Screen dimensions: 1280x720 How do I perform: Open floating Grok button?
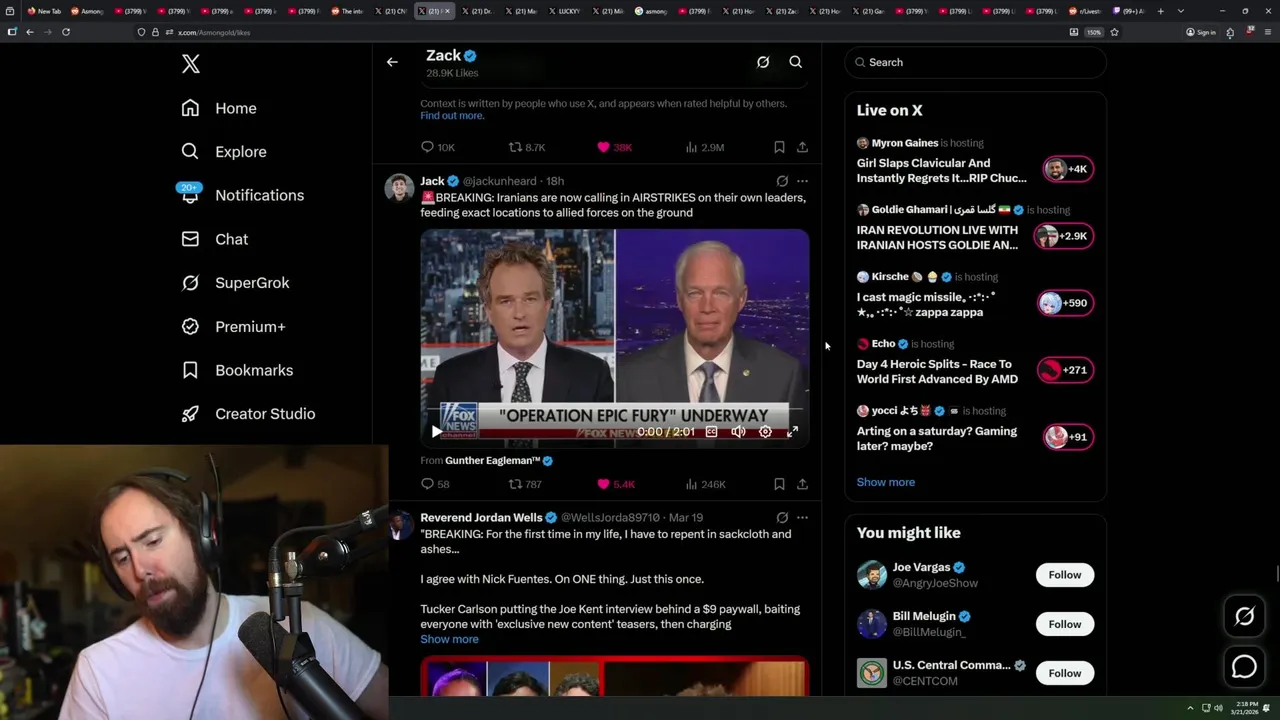(1244, 617)
